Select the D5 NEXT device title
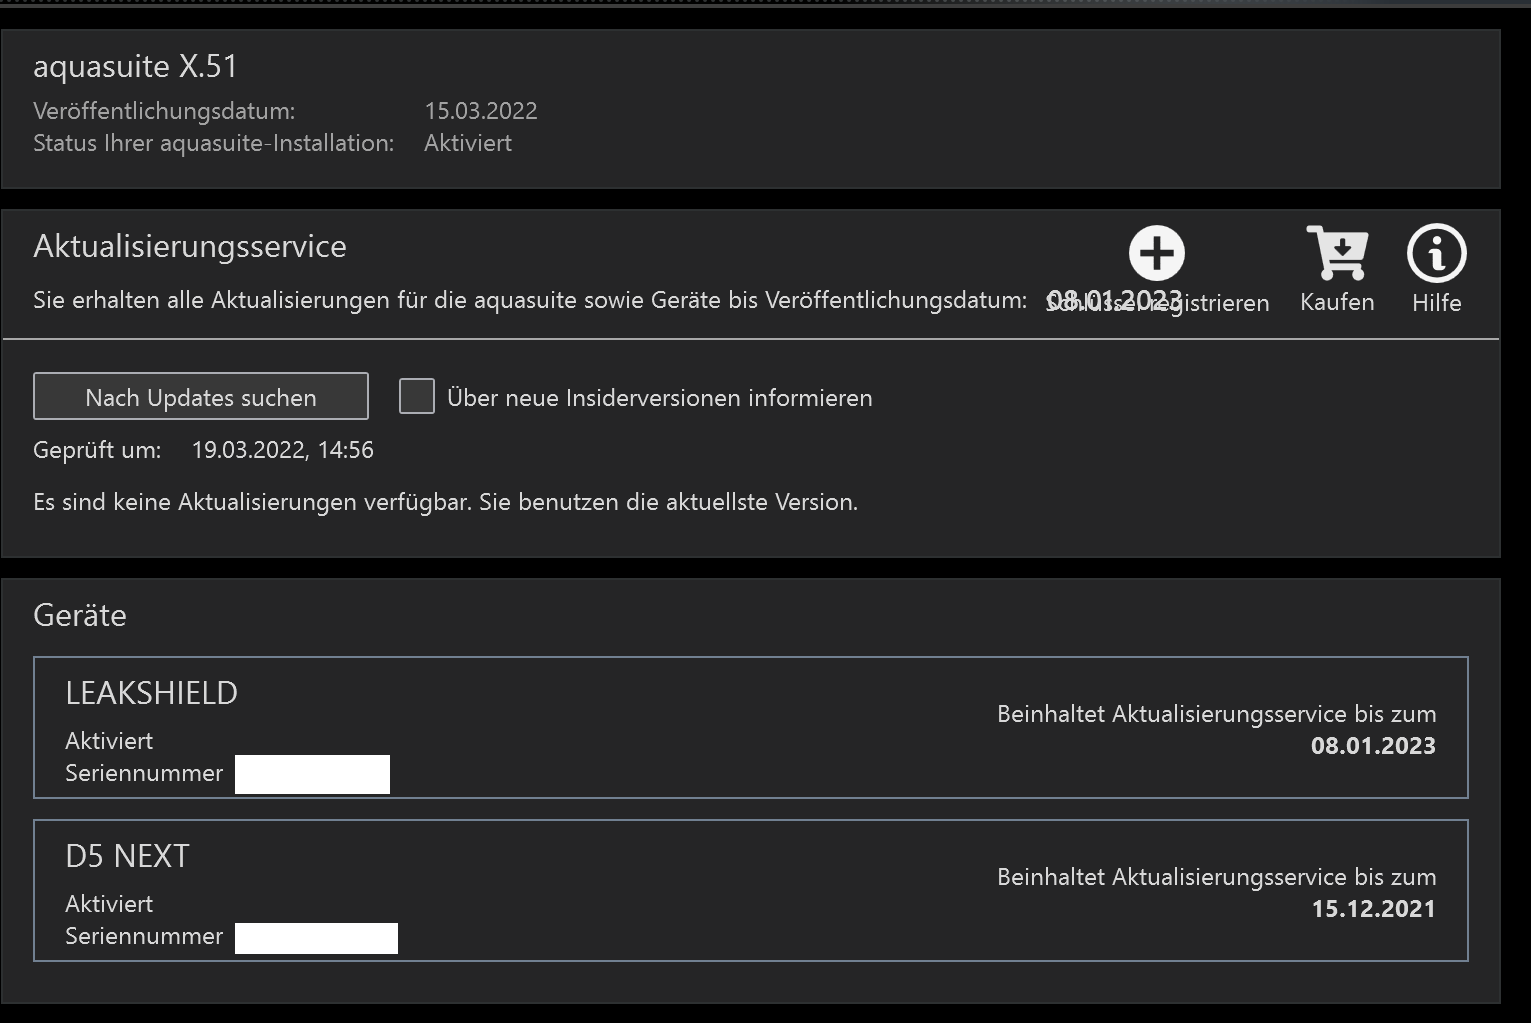Image resolution: width=1531 pixels, height=1023 pixels. 127,856
